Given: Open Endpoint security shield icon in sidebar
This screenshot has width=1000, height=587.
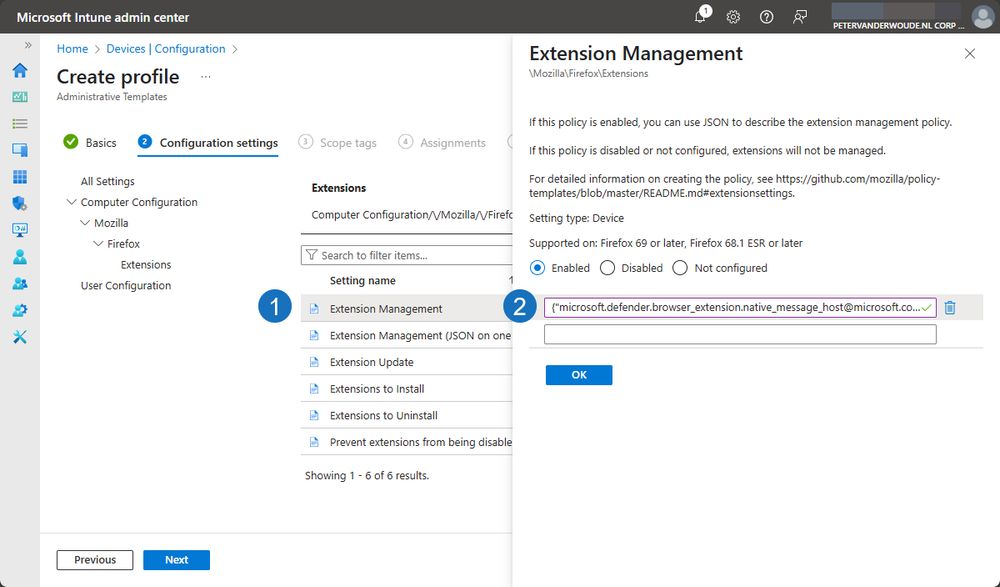Looking at the screenshot, I should pos(20,204).
